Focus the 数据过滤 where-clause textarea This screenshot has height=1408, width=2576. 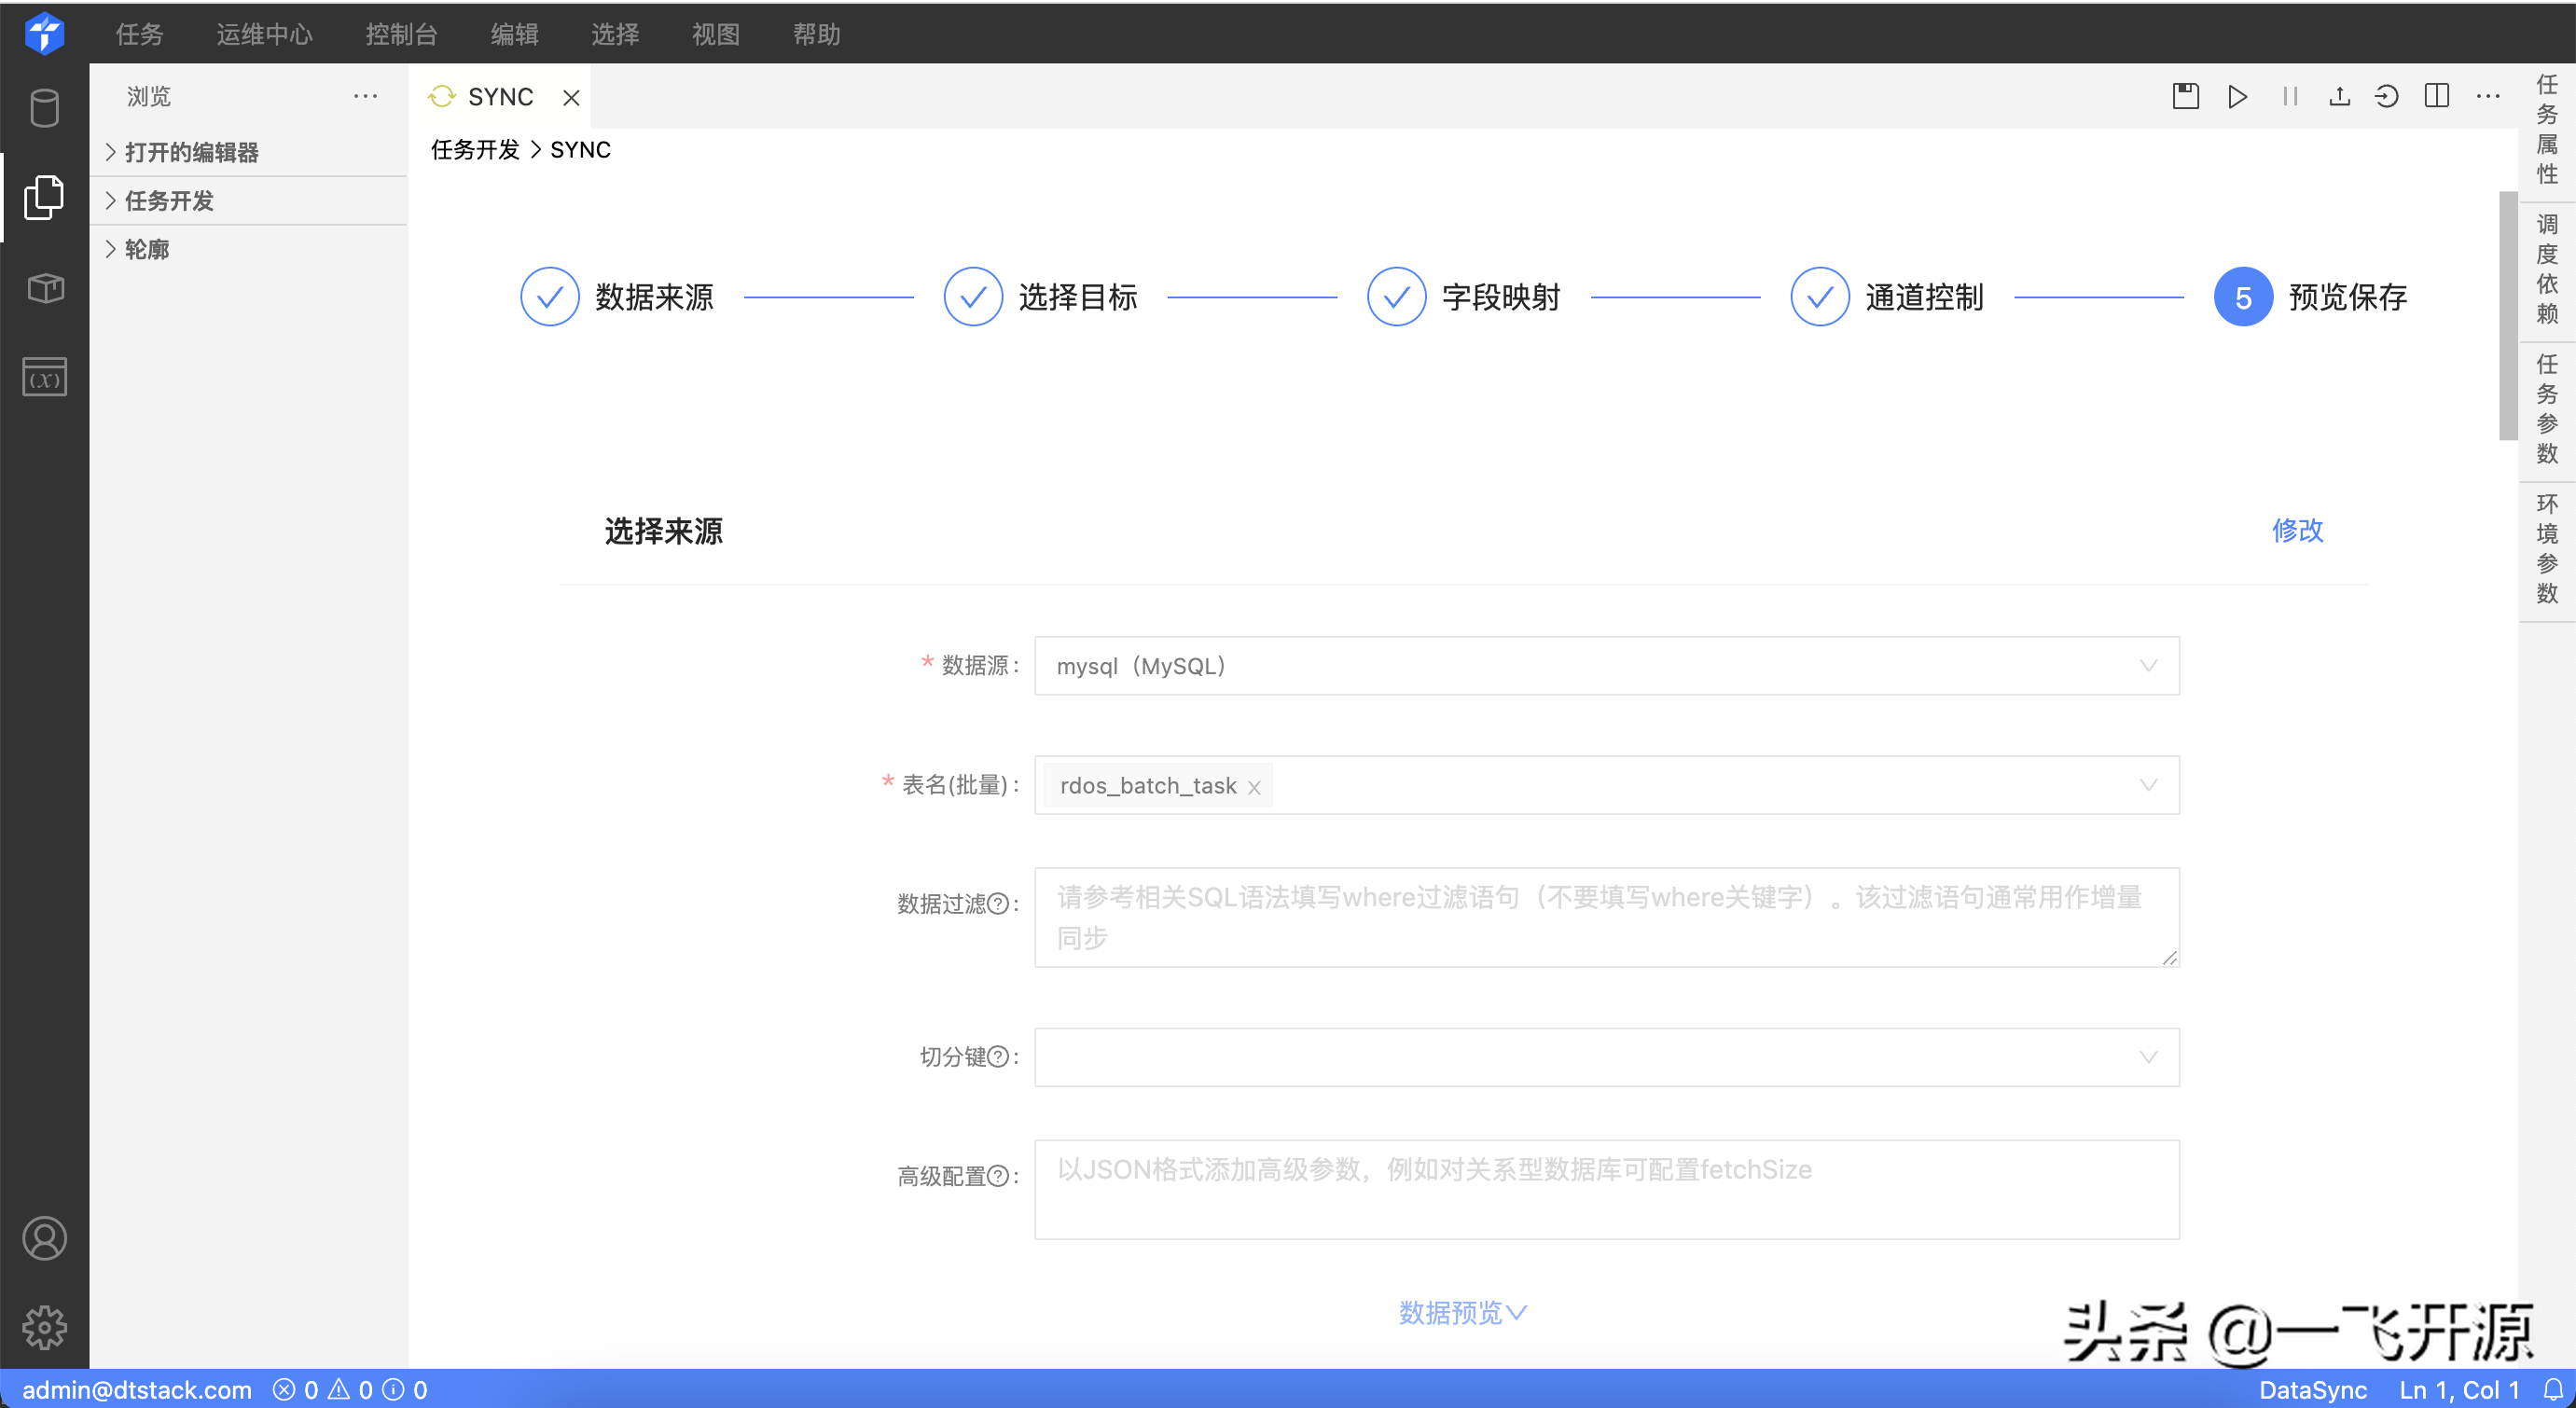(x=1606, y=917)
